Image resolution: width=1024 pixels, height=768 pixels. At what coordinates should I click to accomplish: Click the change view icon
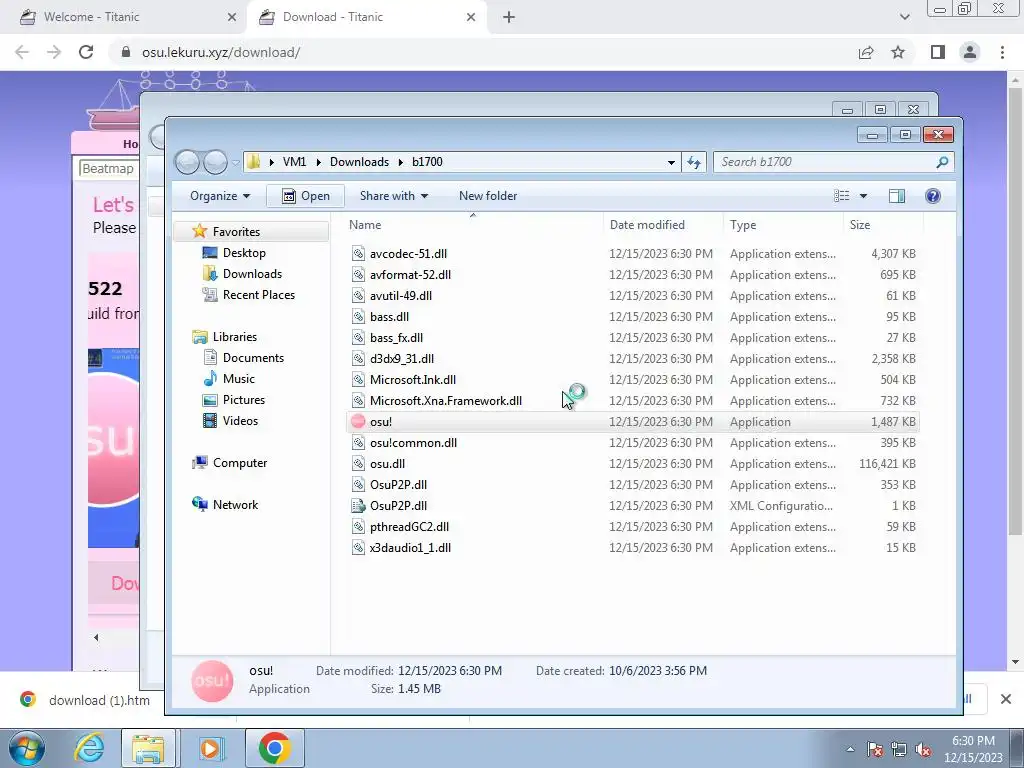[x=842, y=196]
